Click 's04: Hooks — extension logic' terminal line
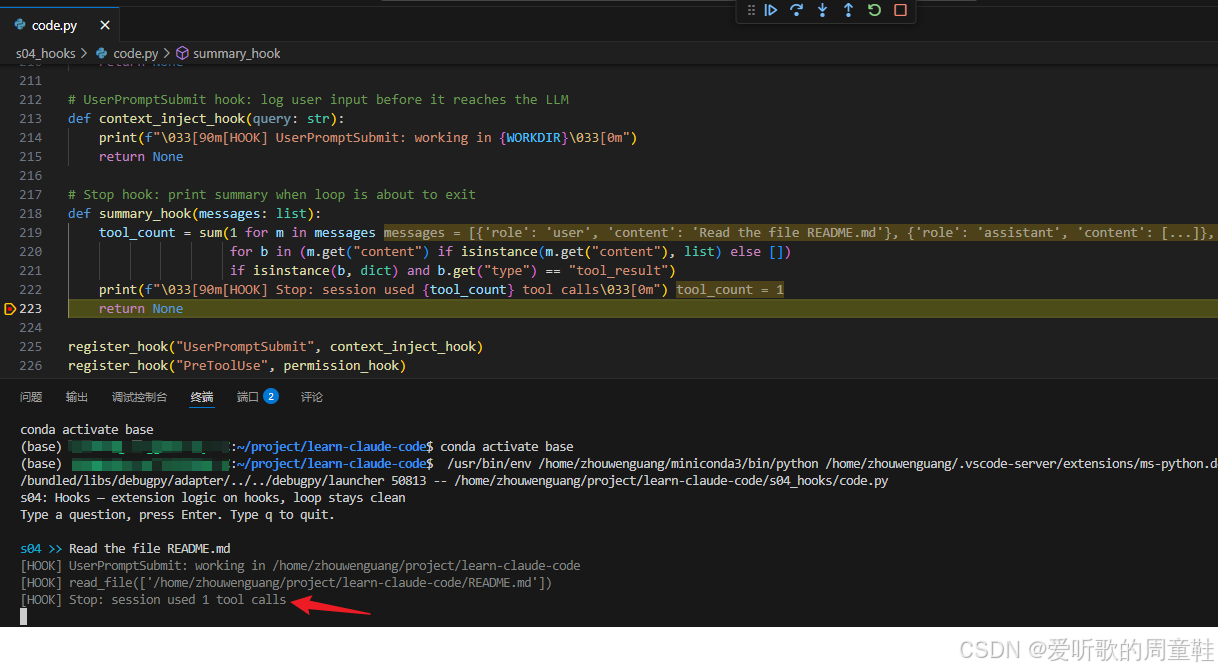1218x669 pixels. tap(213, 497)
